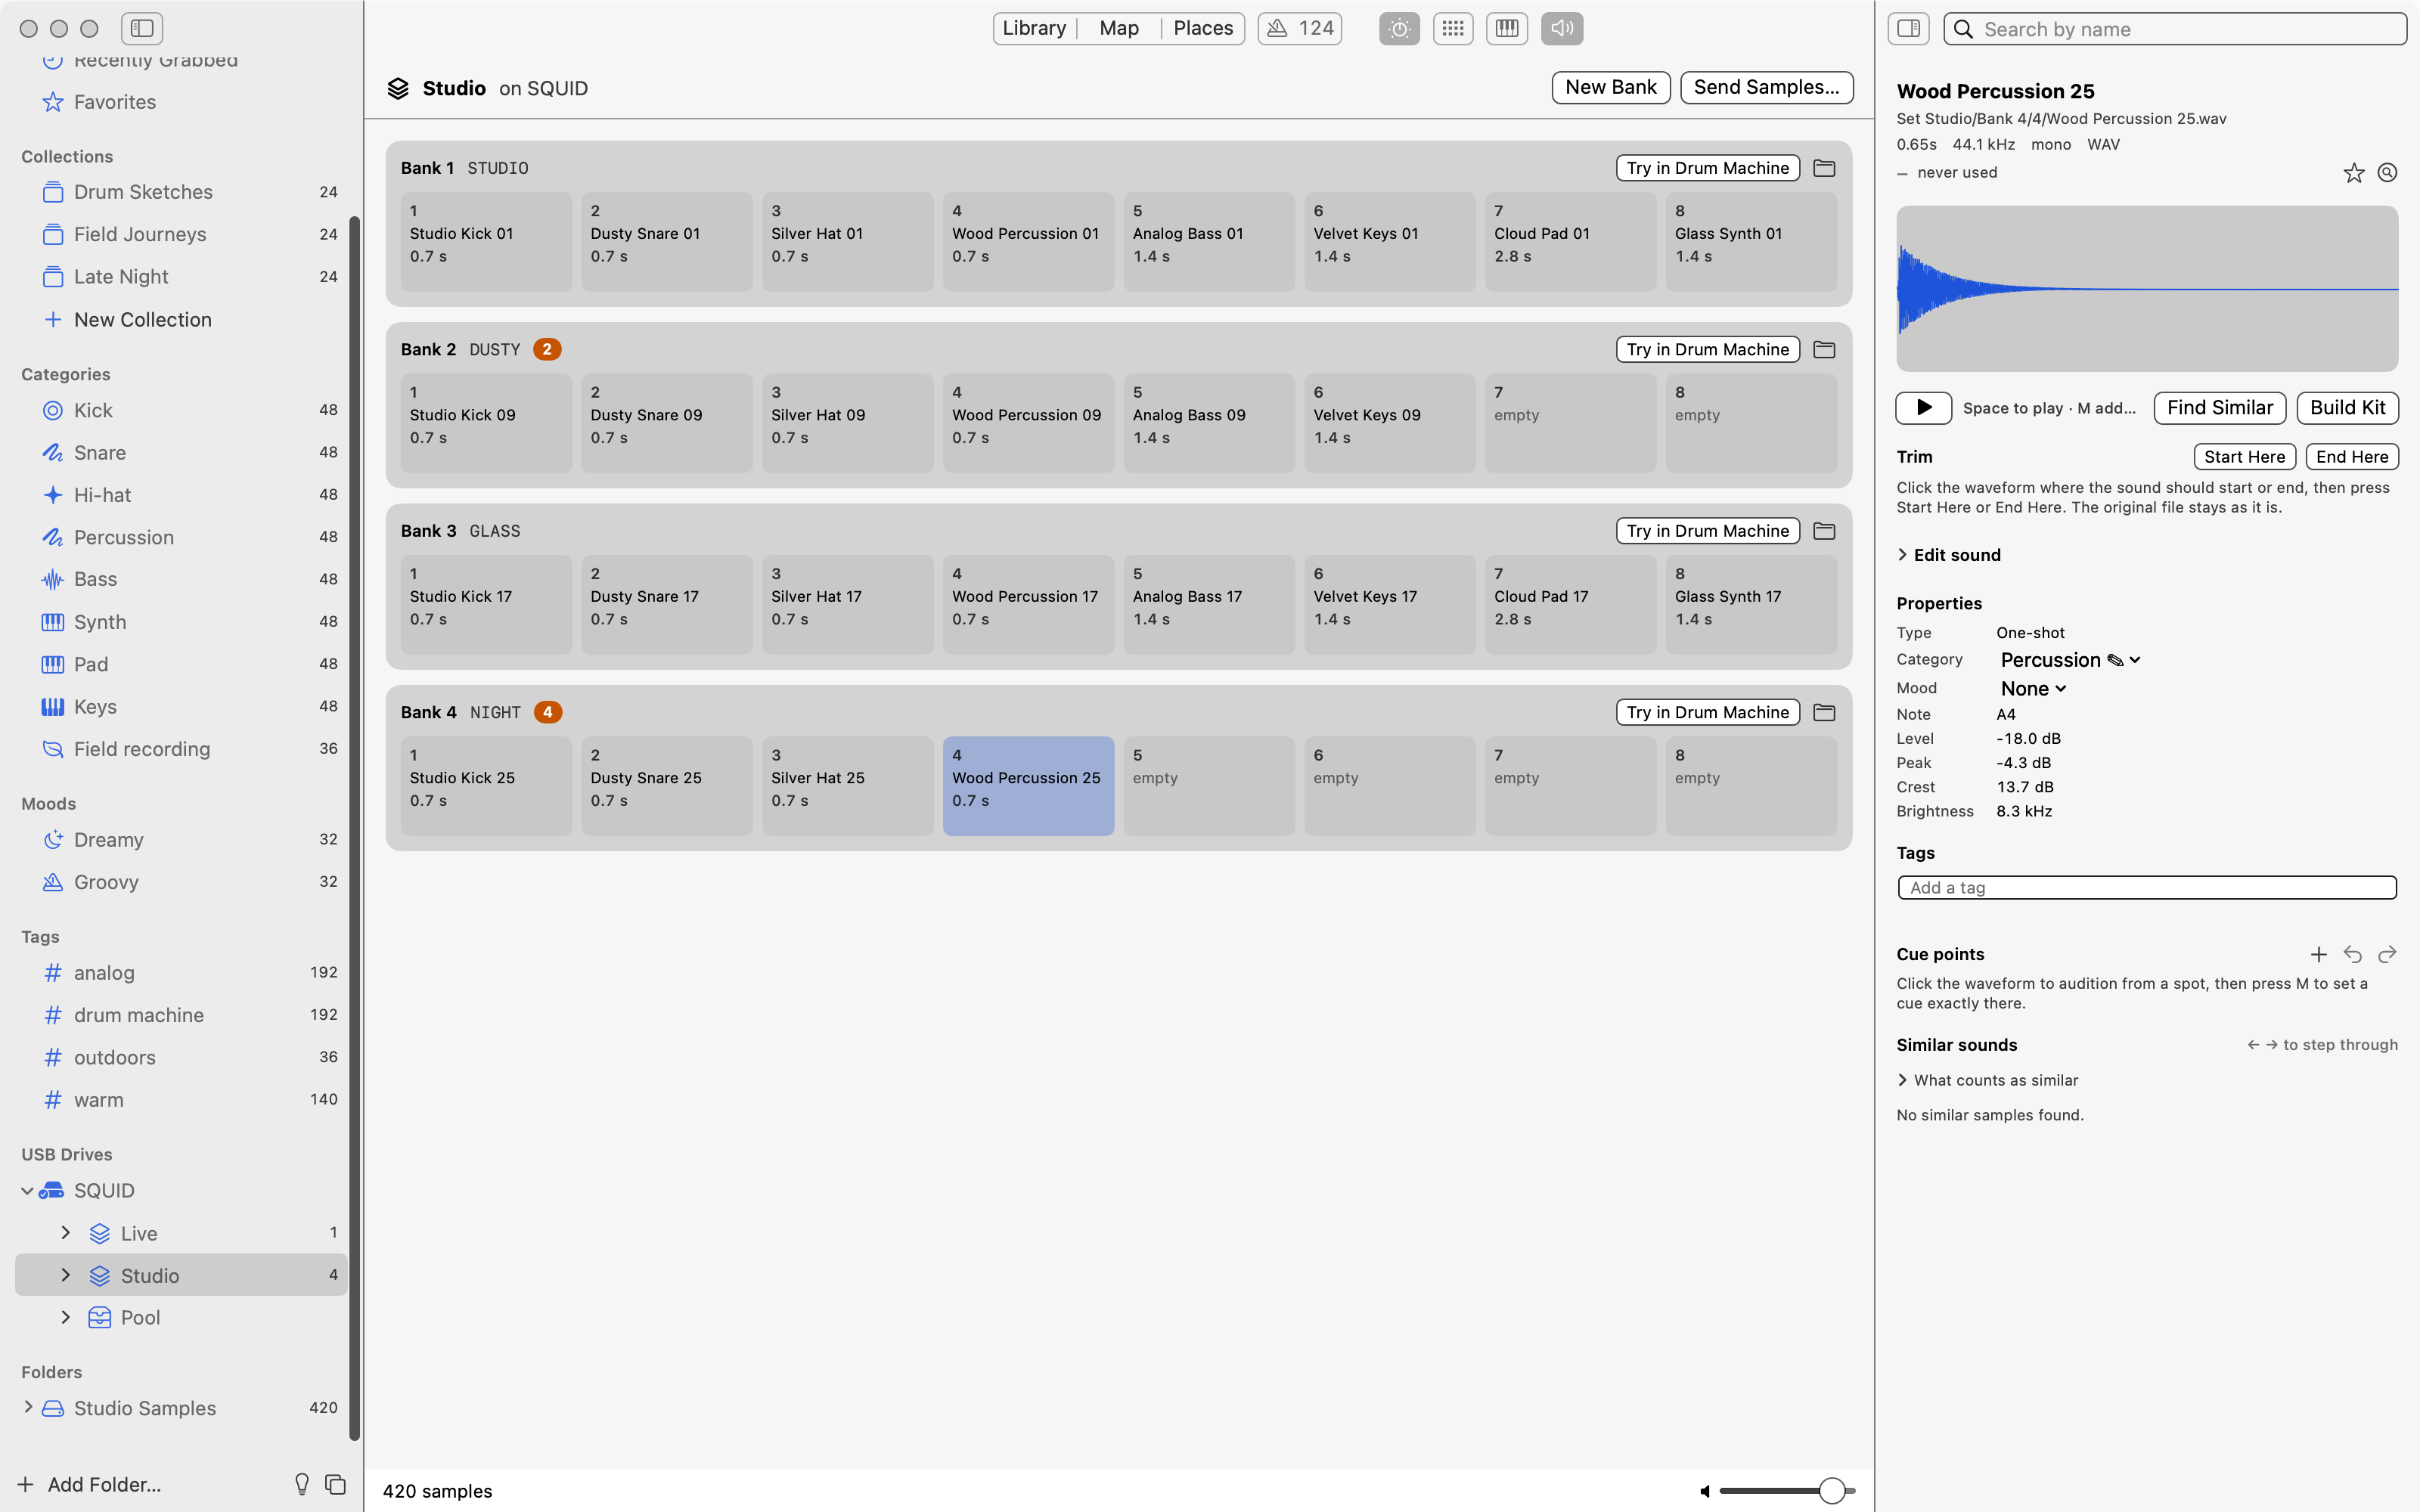The width and height of the screenshot is (2420, 1512).
Task: Click Find Similar button
Action: pos(2219,408)
